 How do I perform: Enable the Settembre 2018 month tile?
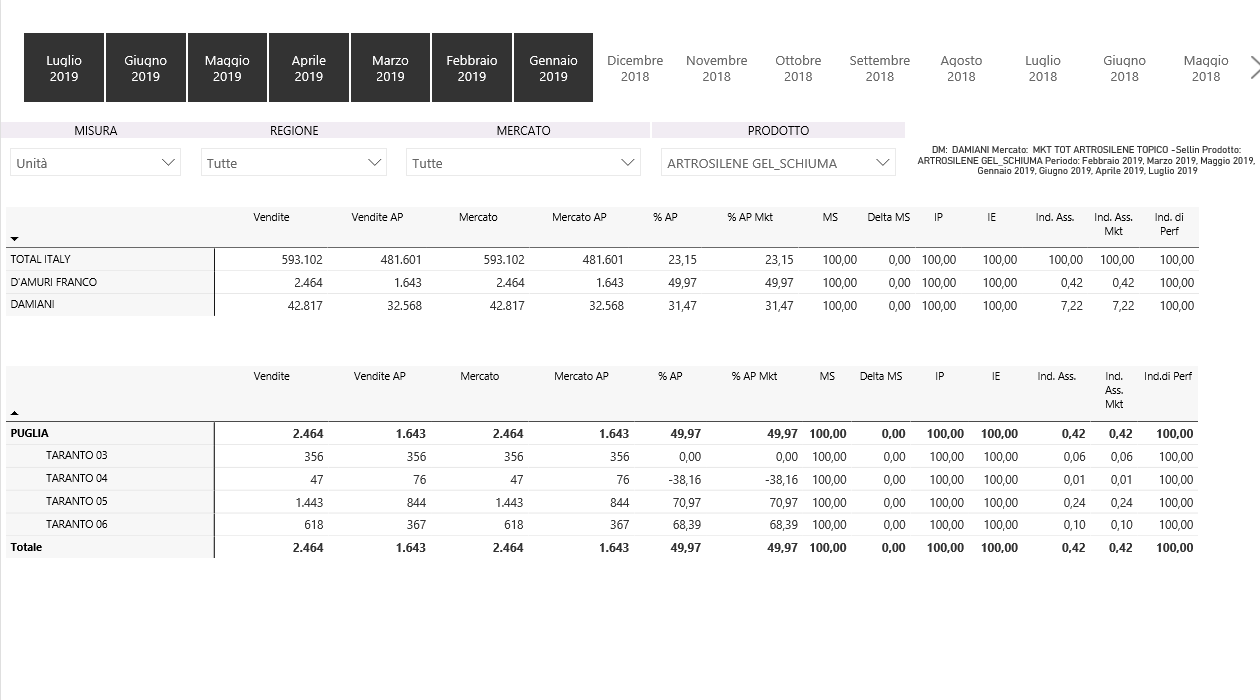879,68
